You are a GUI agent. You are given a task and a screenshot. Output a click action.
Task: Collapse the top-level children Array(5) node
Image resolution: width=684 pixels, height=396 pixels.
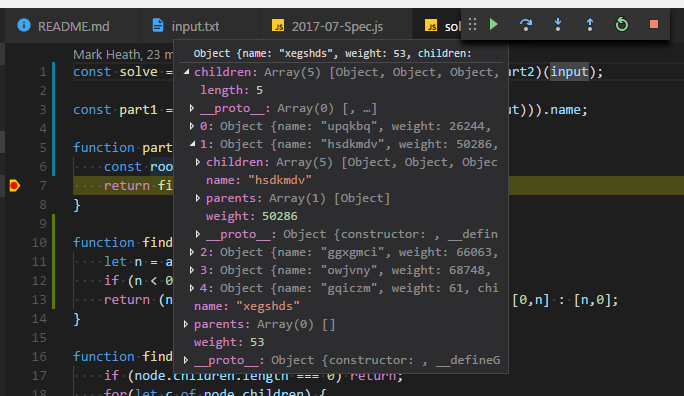[x=187, y=72]
